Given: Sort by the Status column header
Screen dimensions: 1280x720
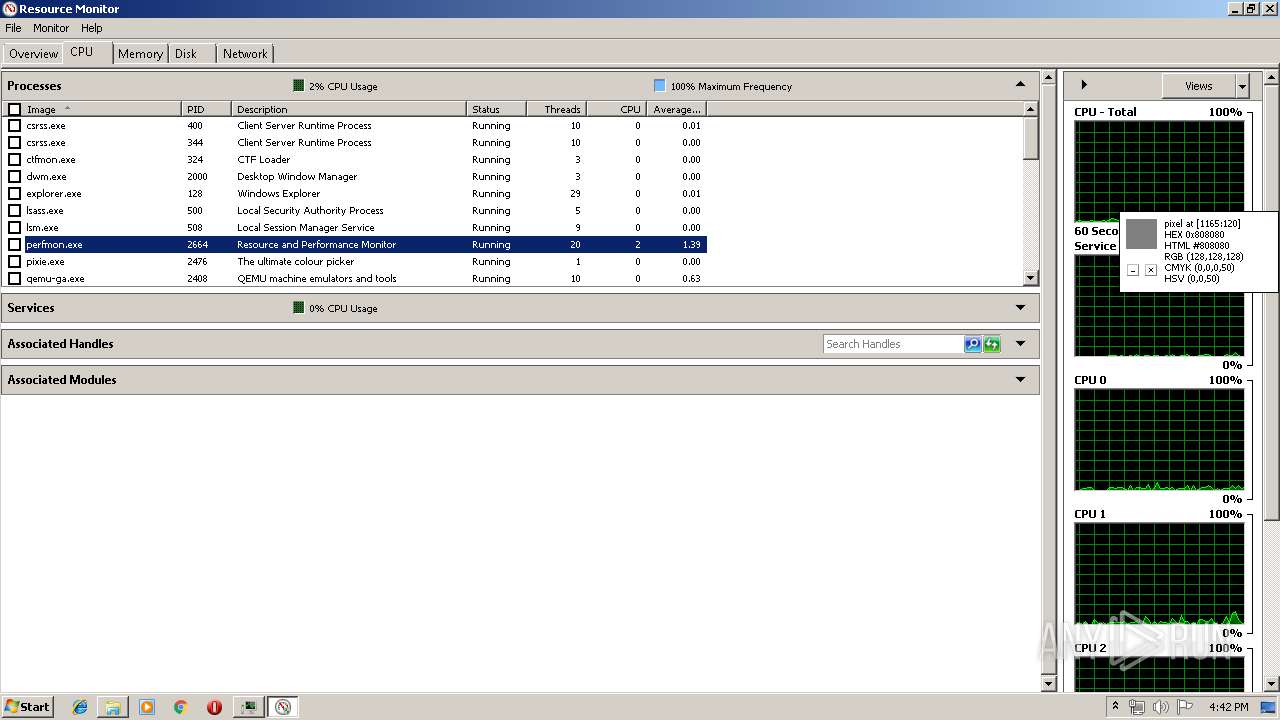Looking at the screenshot, I should pyautogui.click(x=497, y=109).
